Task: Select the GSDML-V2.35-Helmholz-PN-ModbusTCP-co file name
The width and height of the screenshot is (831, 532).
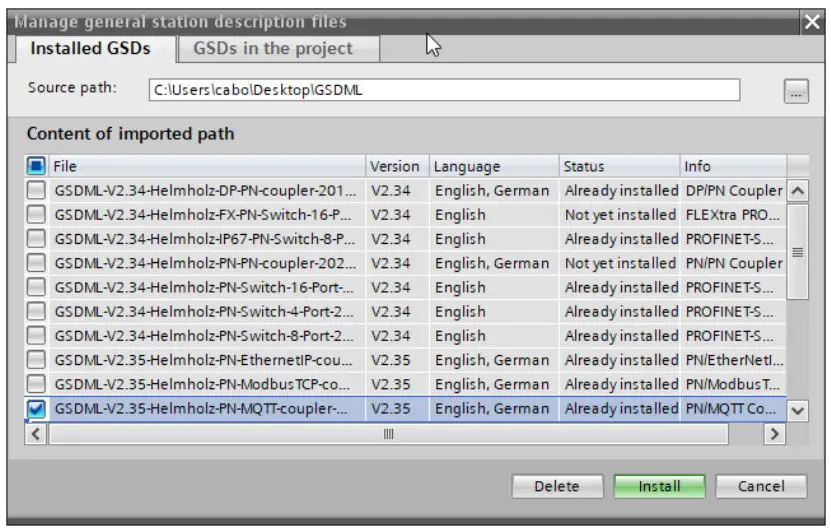Action: (202, 384)
